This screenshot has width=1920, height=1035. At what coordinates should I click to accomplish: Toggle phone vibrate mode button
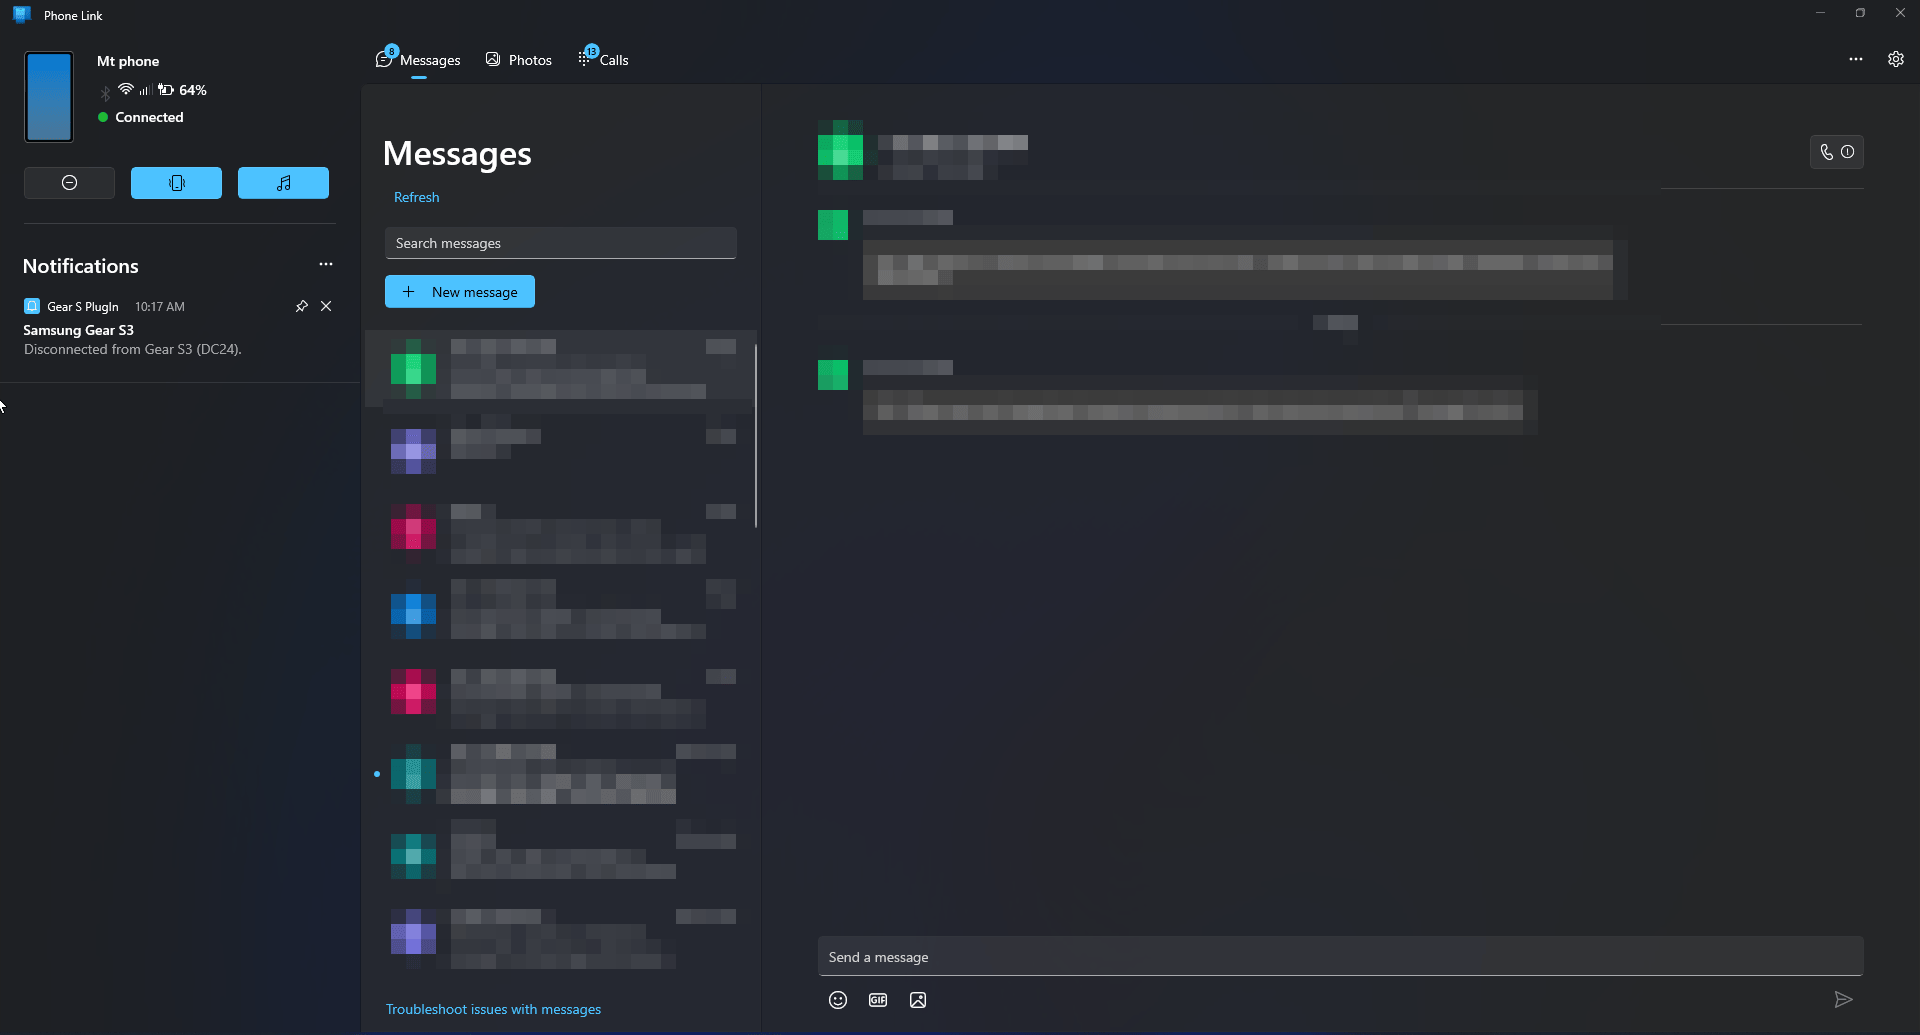[x=176, y=183]
